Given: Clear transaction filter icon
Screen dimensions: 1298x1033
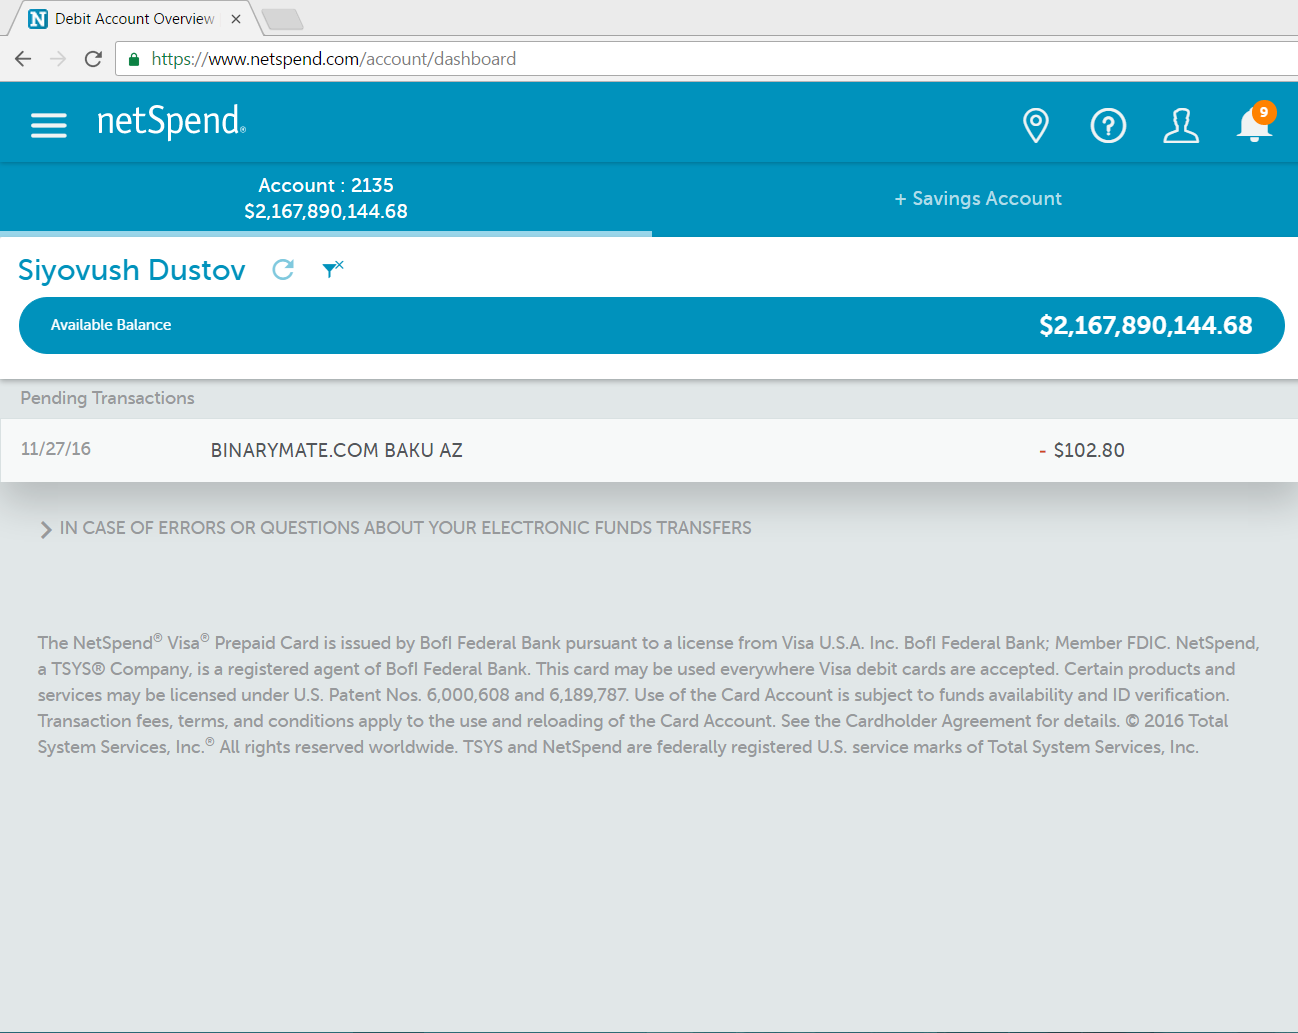Looking at the screenshot, I should [333, 268].
